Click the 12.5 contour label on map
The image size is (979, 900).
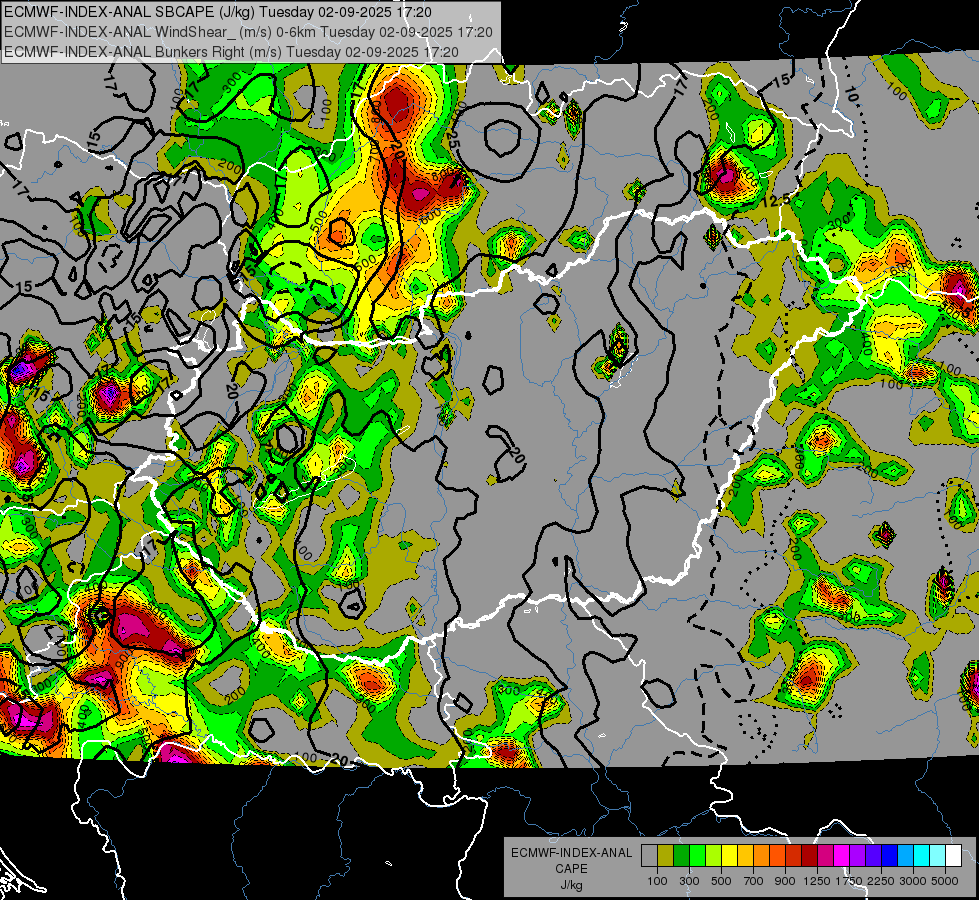[x=776, y=200]
